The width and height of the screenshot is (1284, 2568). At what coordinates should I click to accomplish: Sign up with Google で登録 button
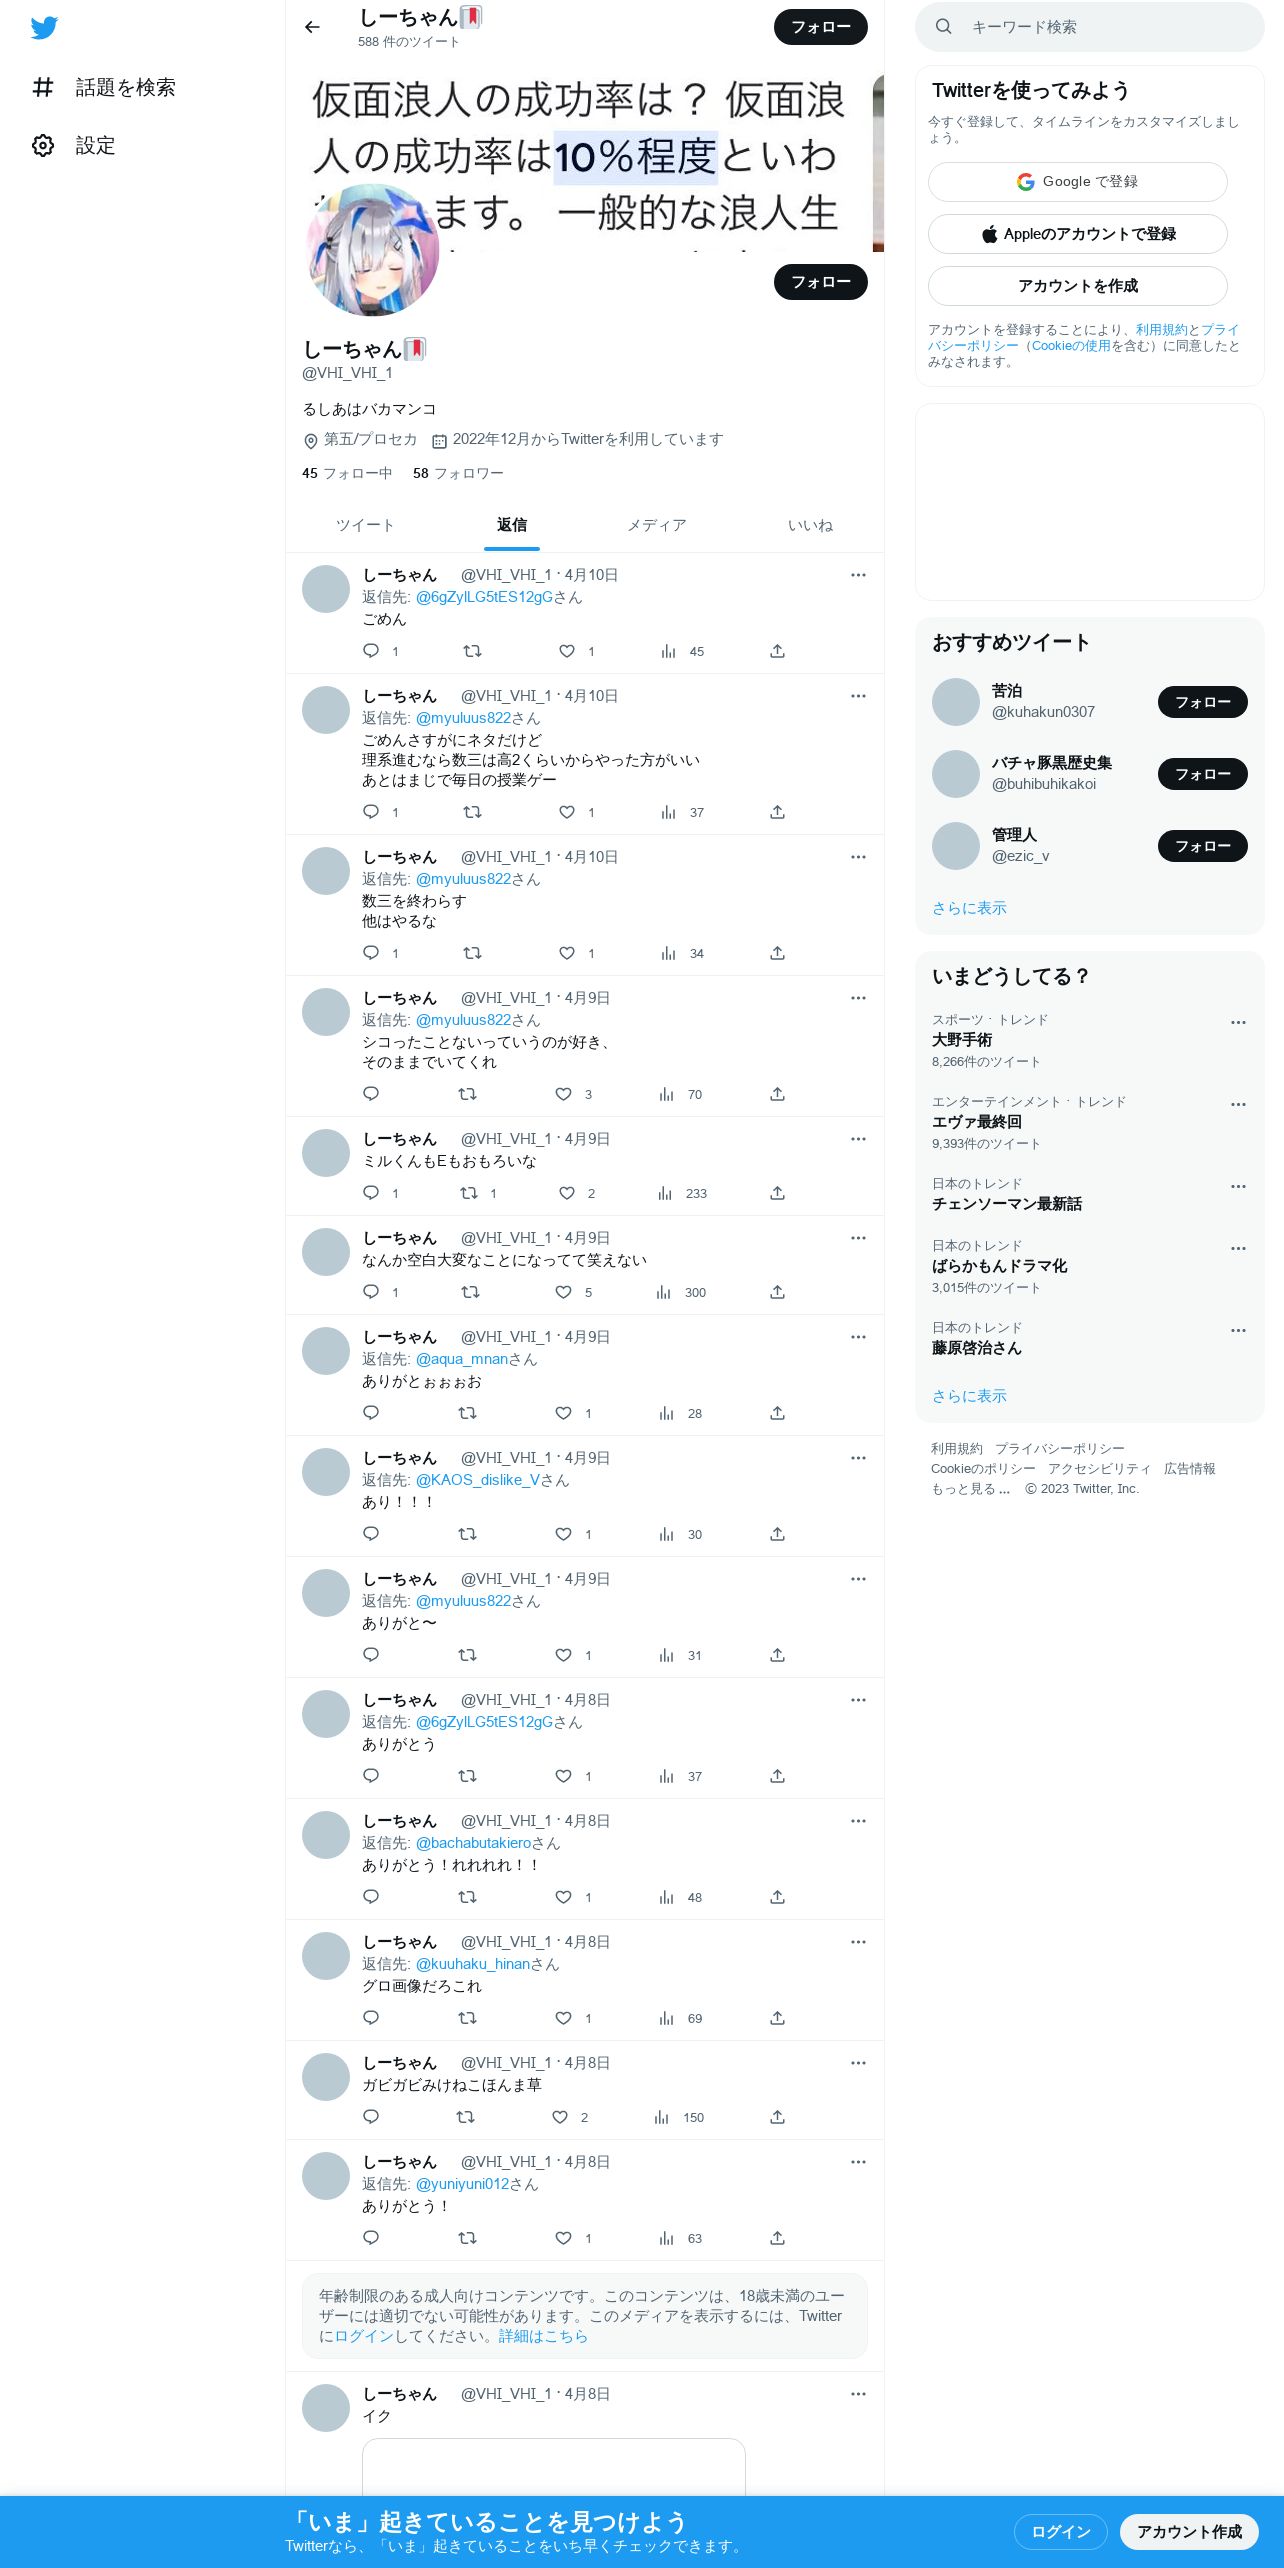(1078, 182)
